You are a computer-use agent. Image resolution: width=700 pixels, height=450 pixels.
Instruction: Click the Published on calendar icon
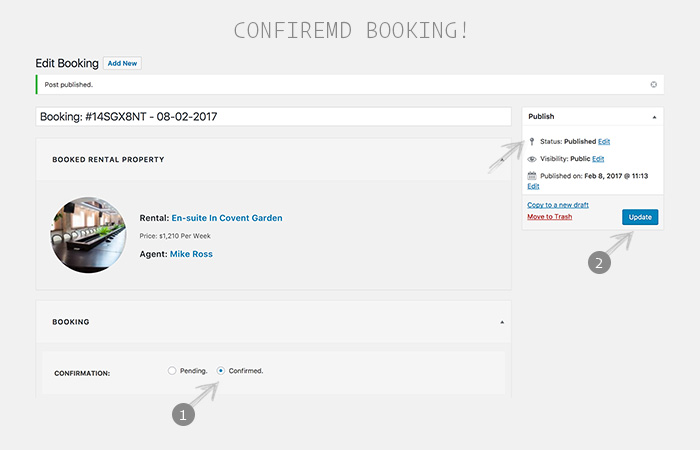532,175
